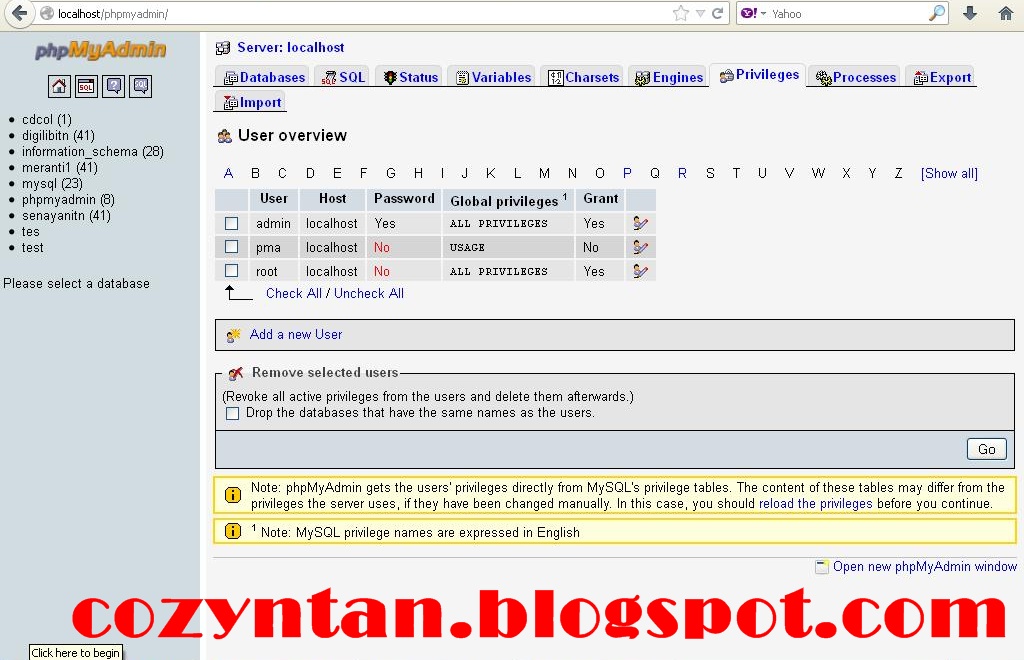Open the senayanitn database
This screenshot has height=660, width=1024.
tap(66, 215)
